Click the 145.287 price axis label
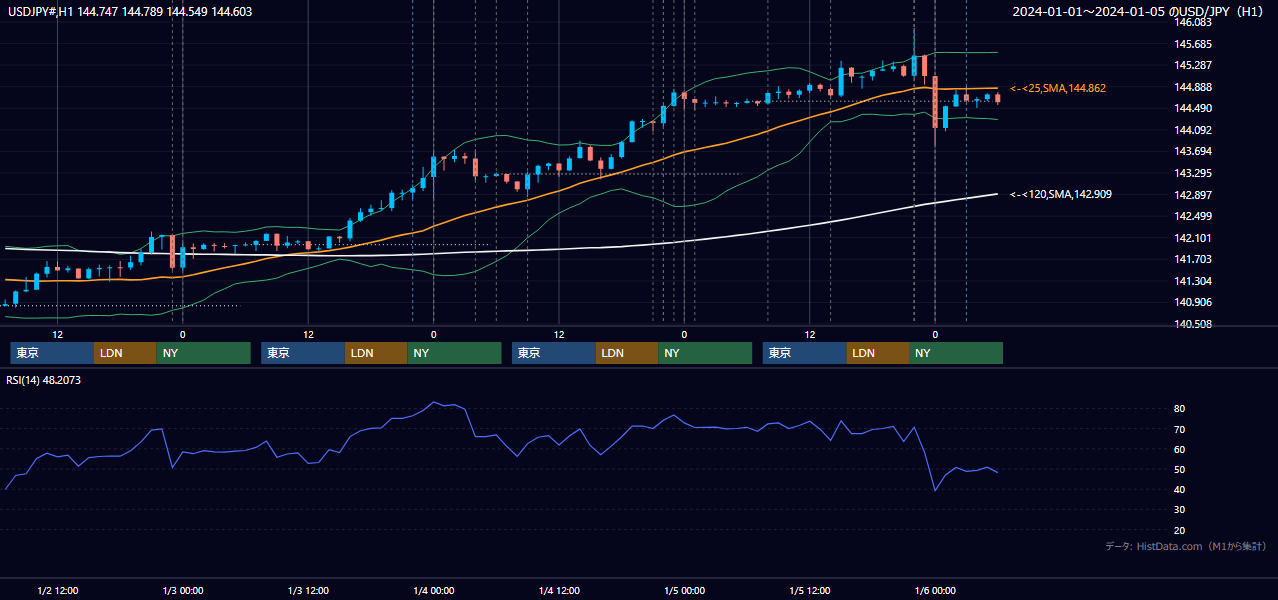 1194,65
